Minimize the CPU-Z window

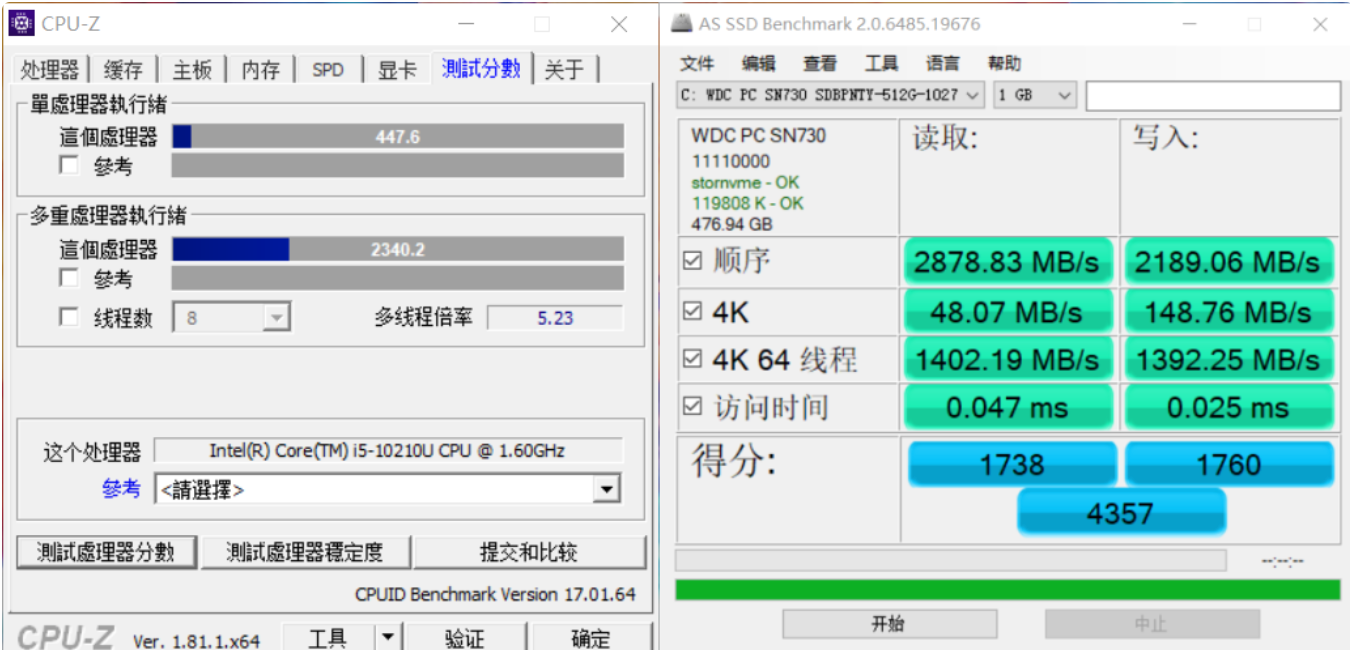coord(466,24)
